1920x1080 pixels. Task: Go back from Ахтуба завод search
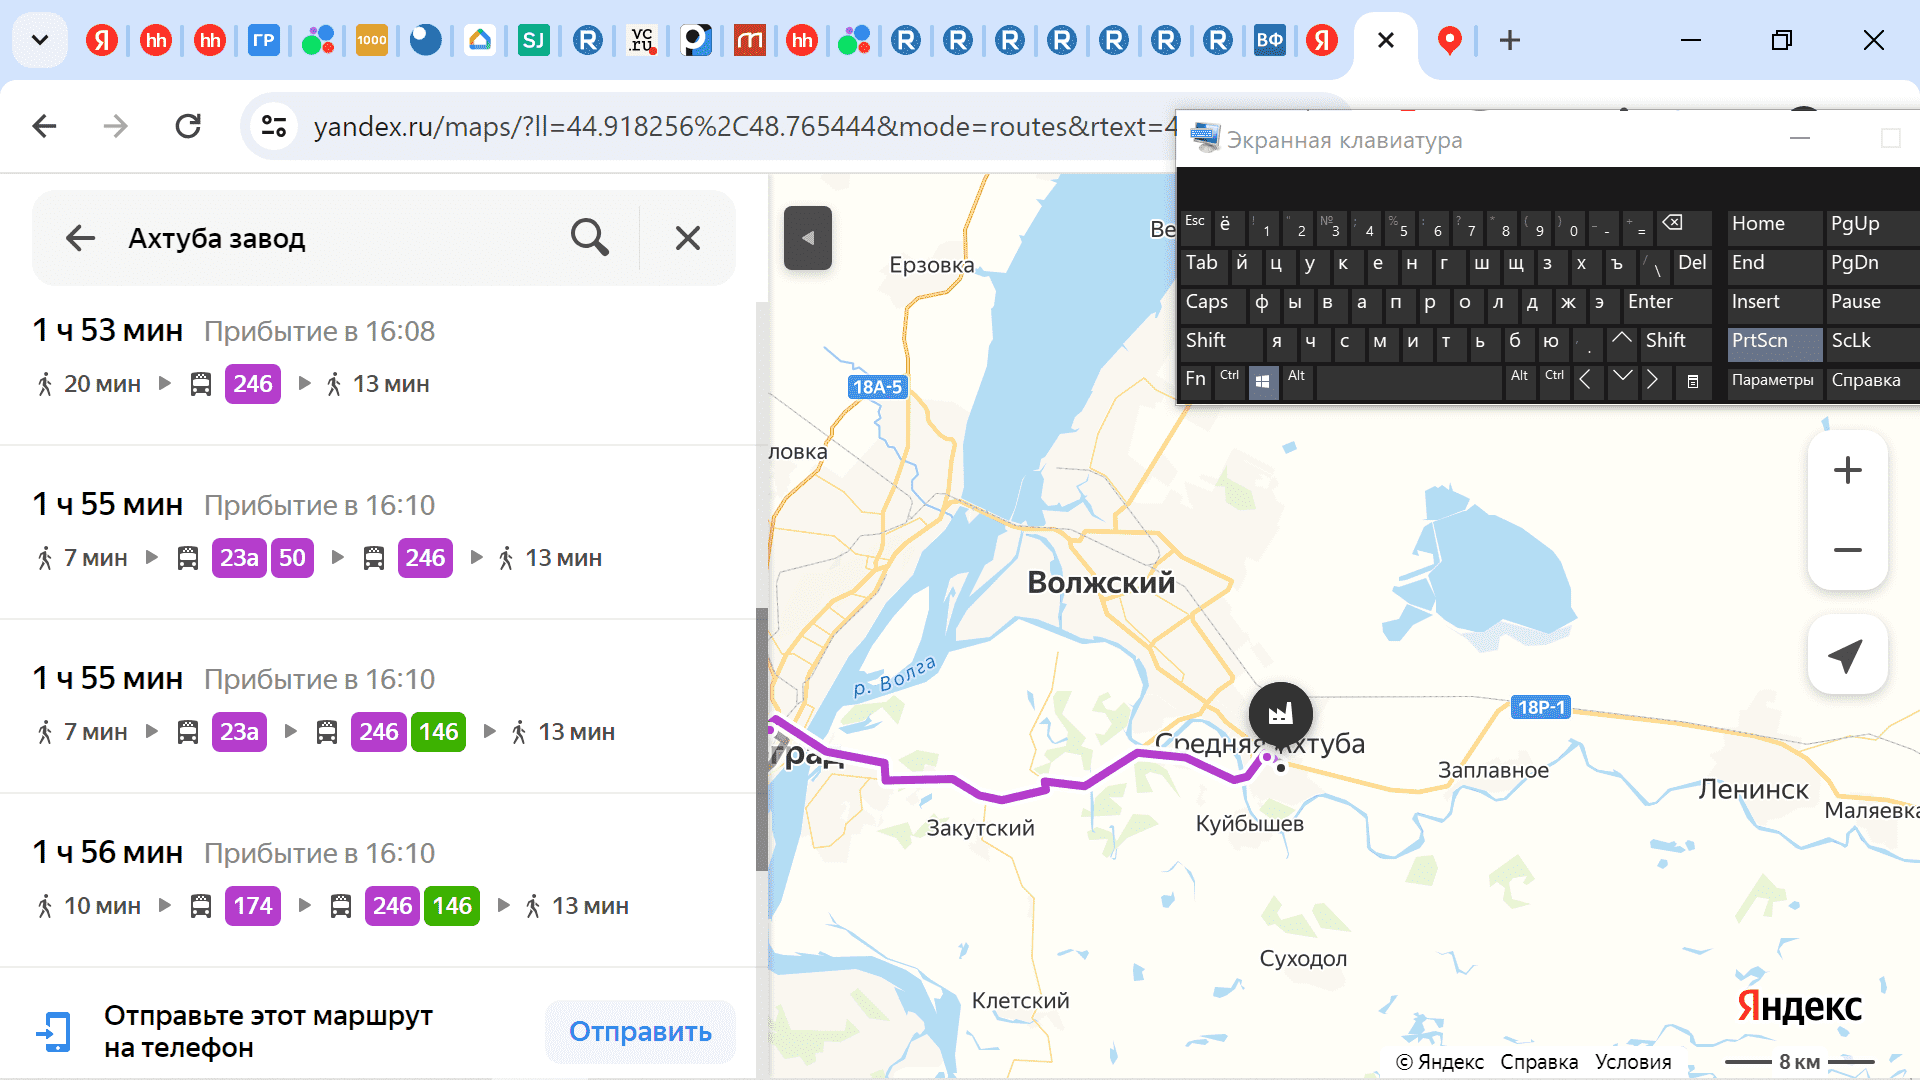(x=80, y=238)
